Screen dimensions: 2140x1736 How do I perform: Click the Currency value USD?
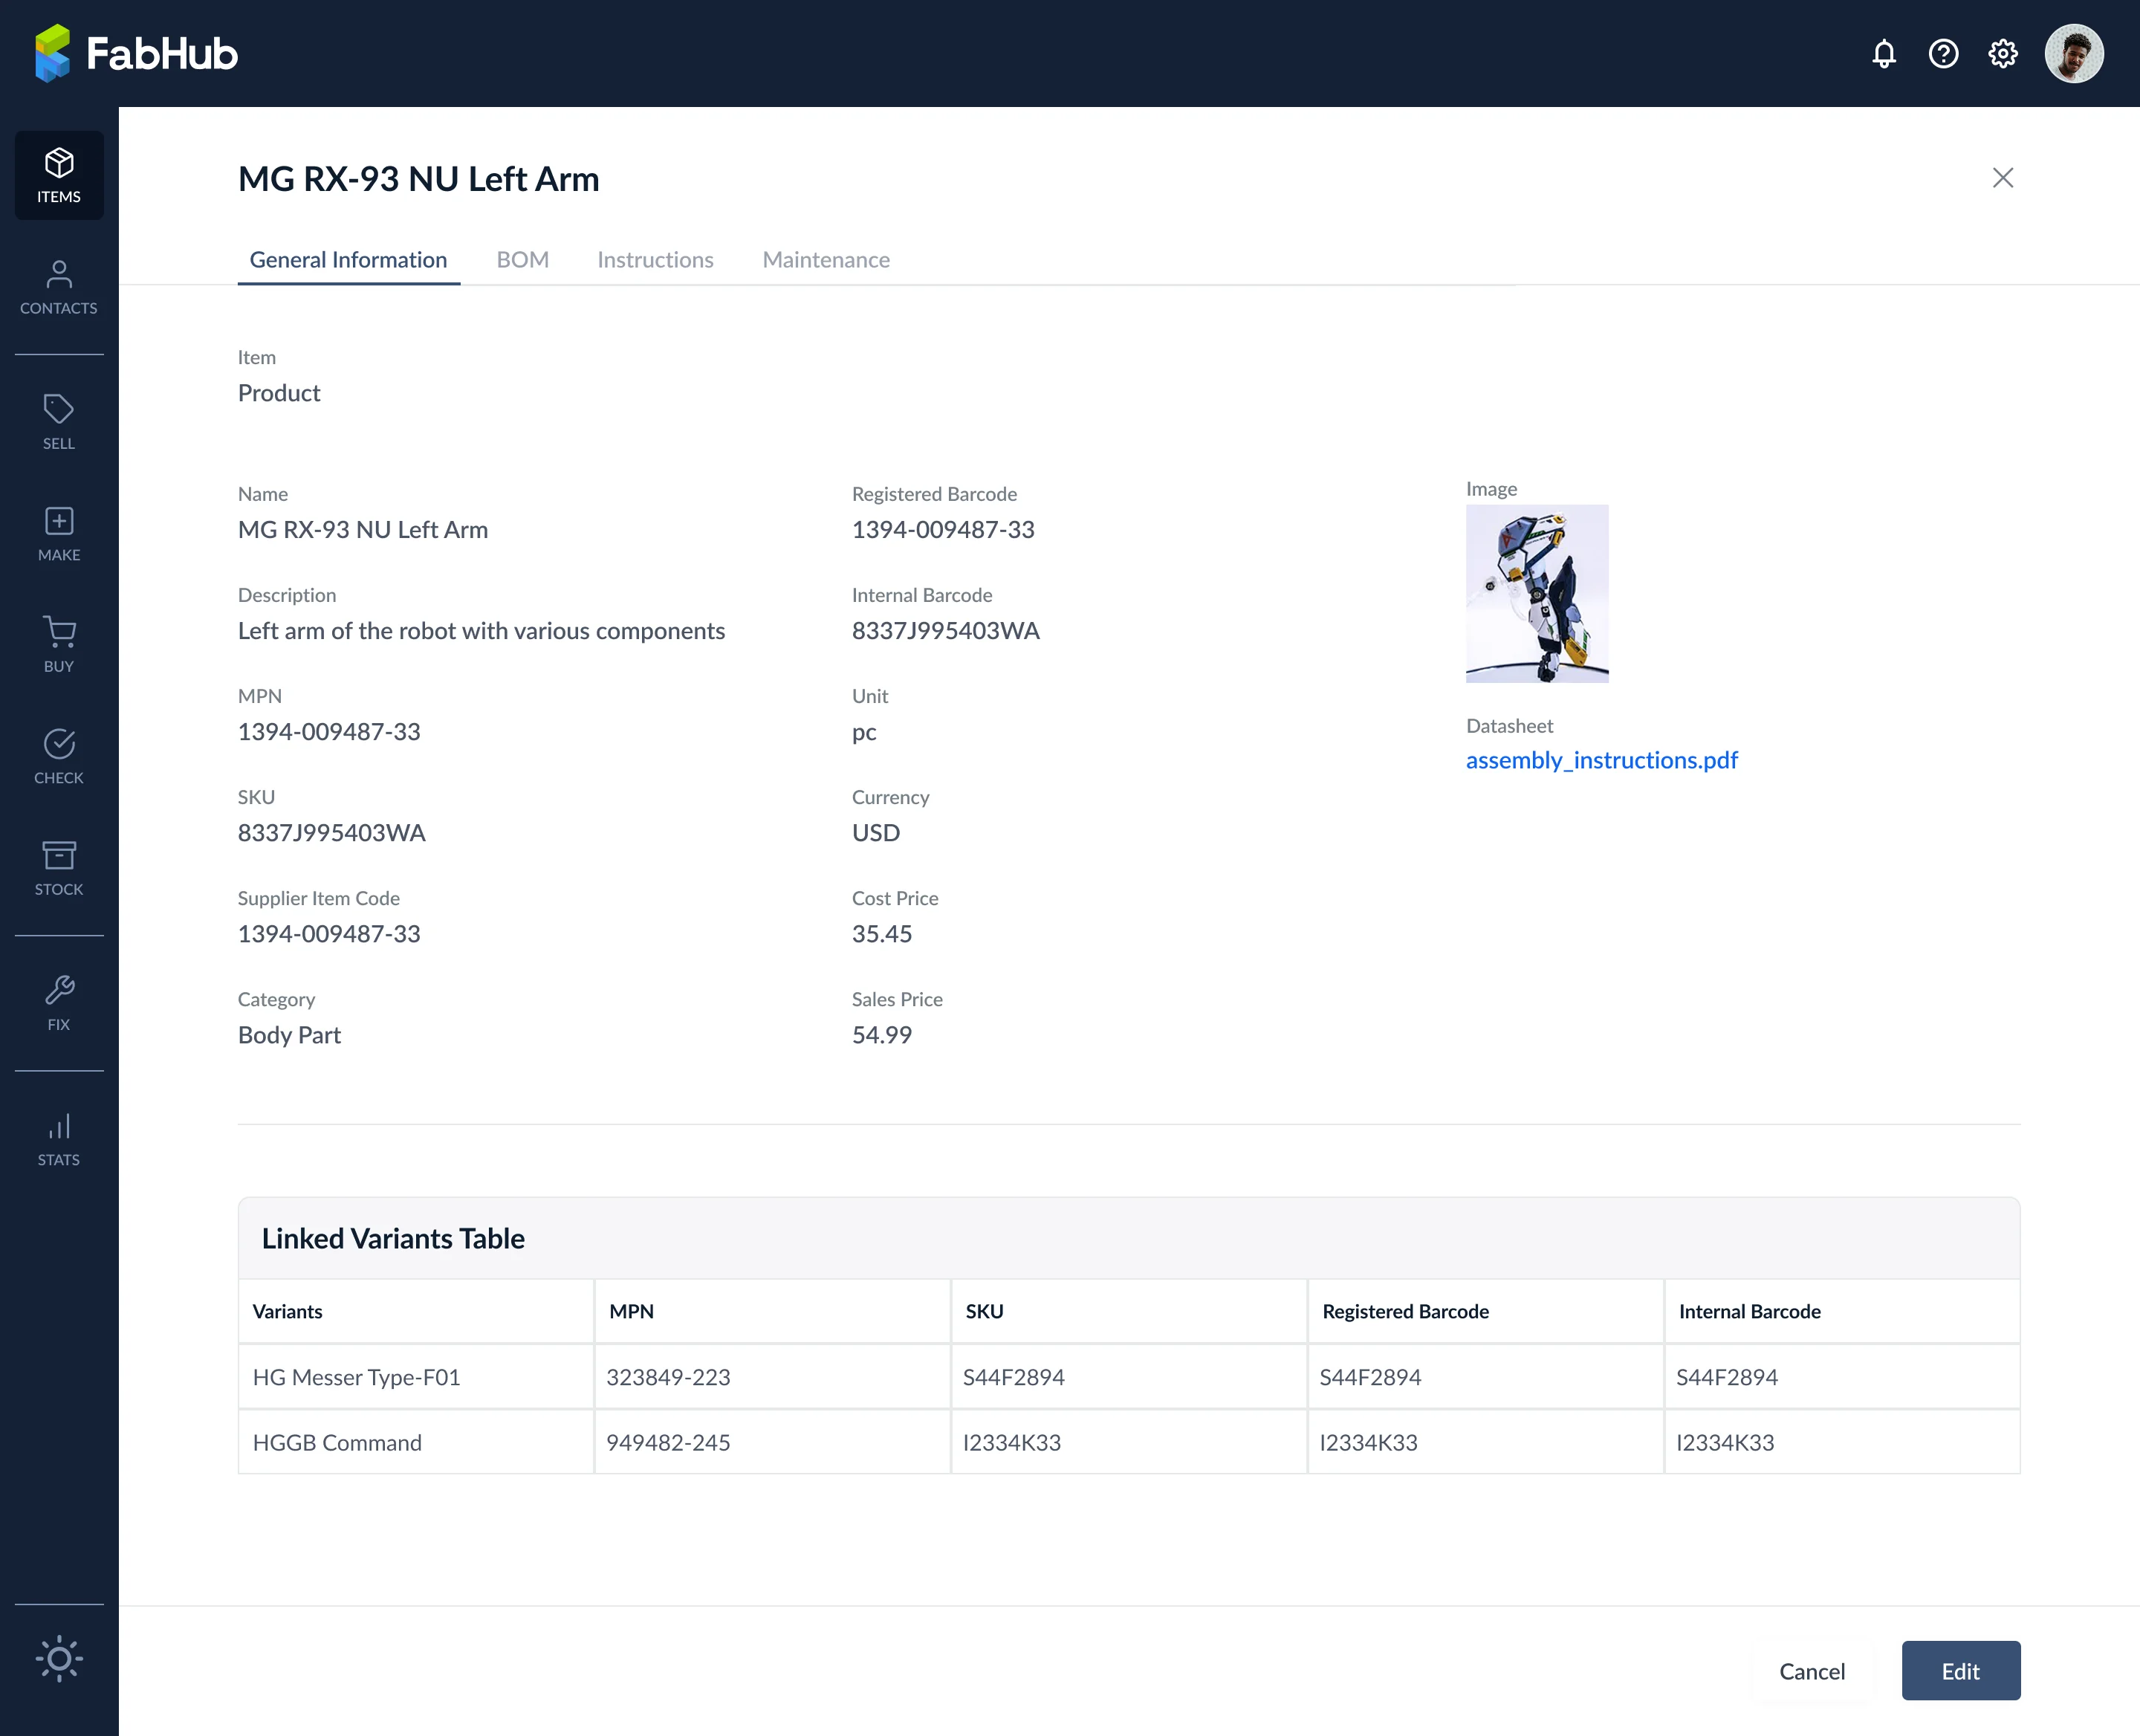(875, 833)
